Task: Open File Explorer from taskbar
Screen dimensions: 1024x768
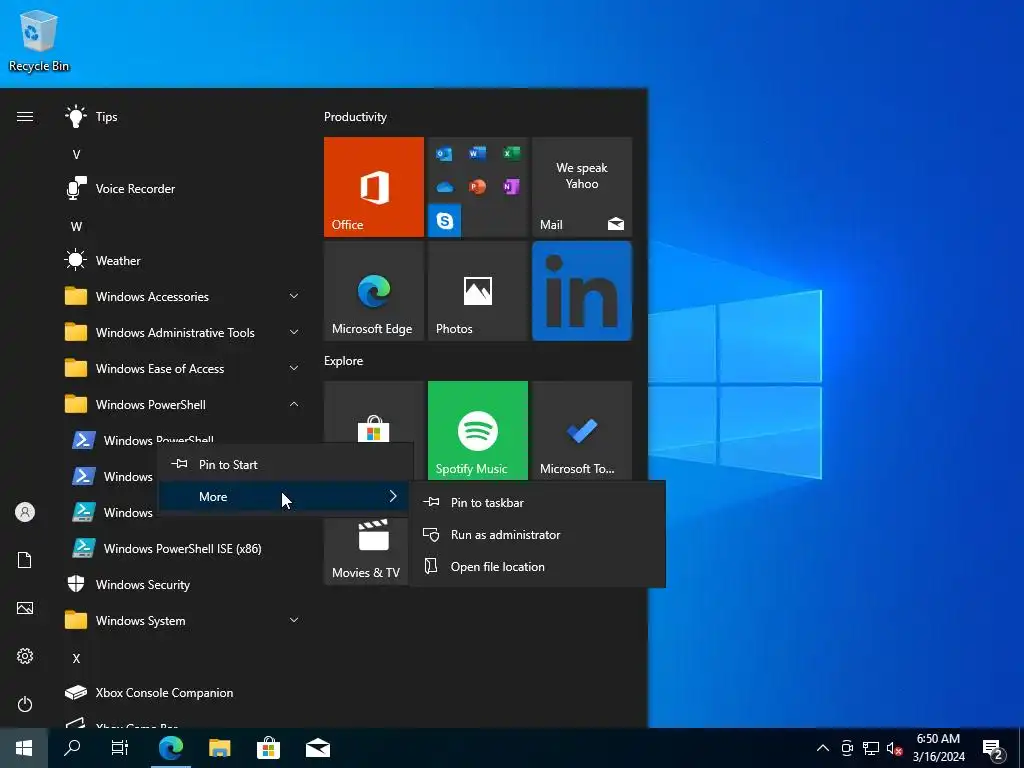Action: tap(219, 748)
